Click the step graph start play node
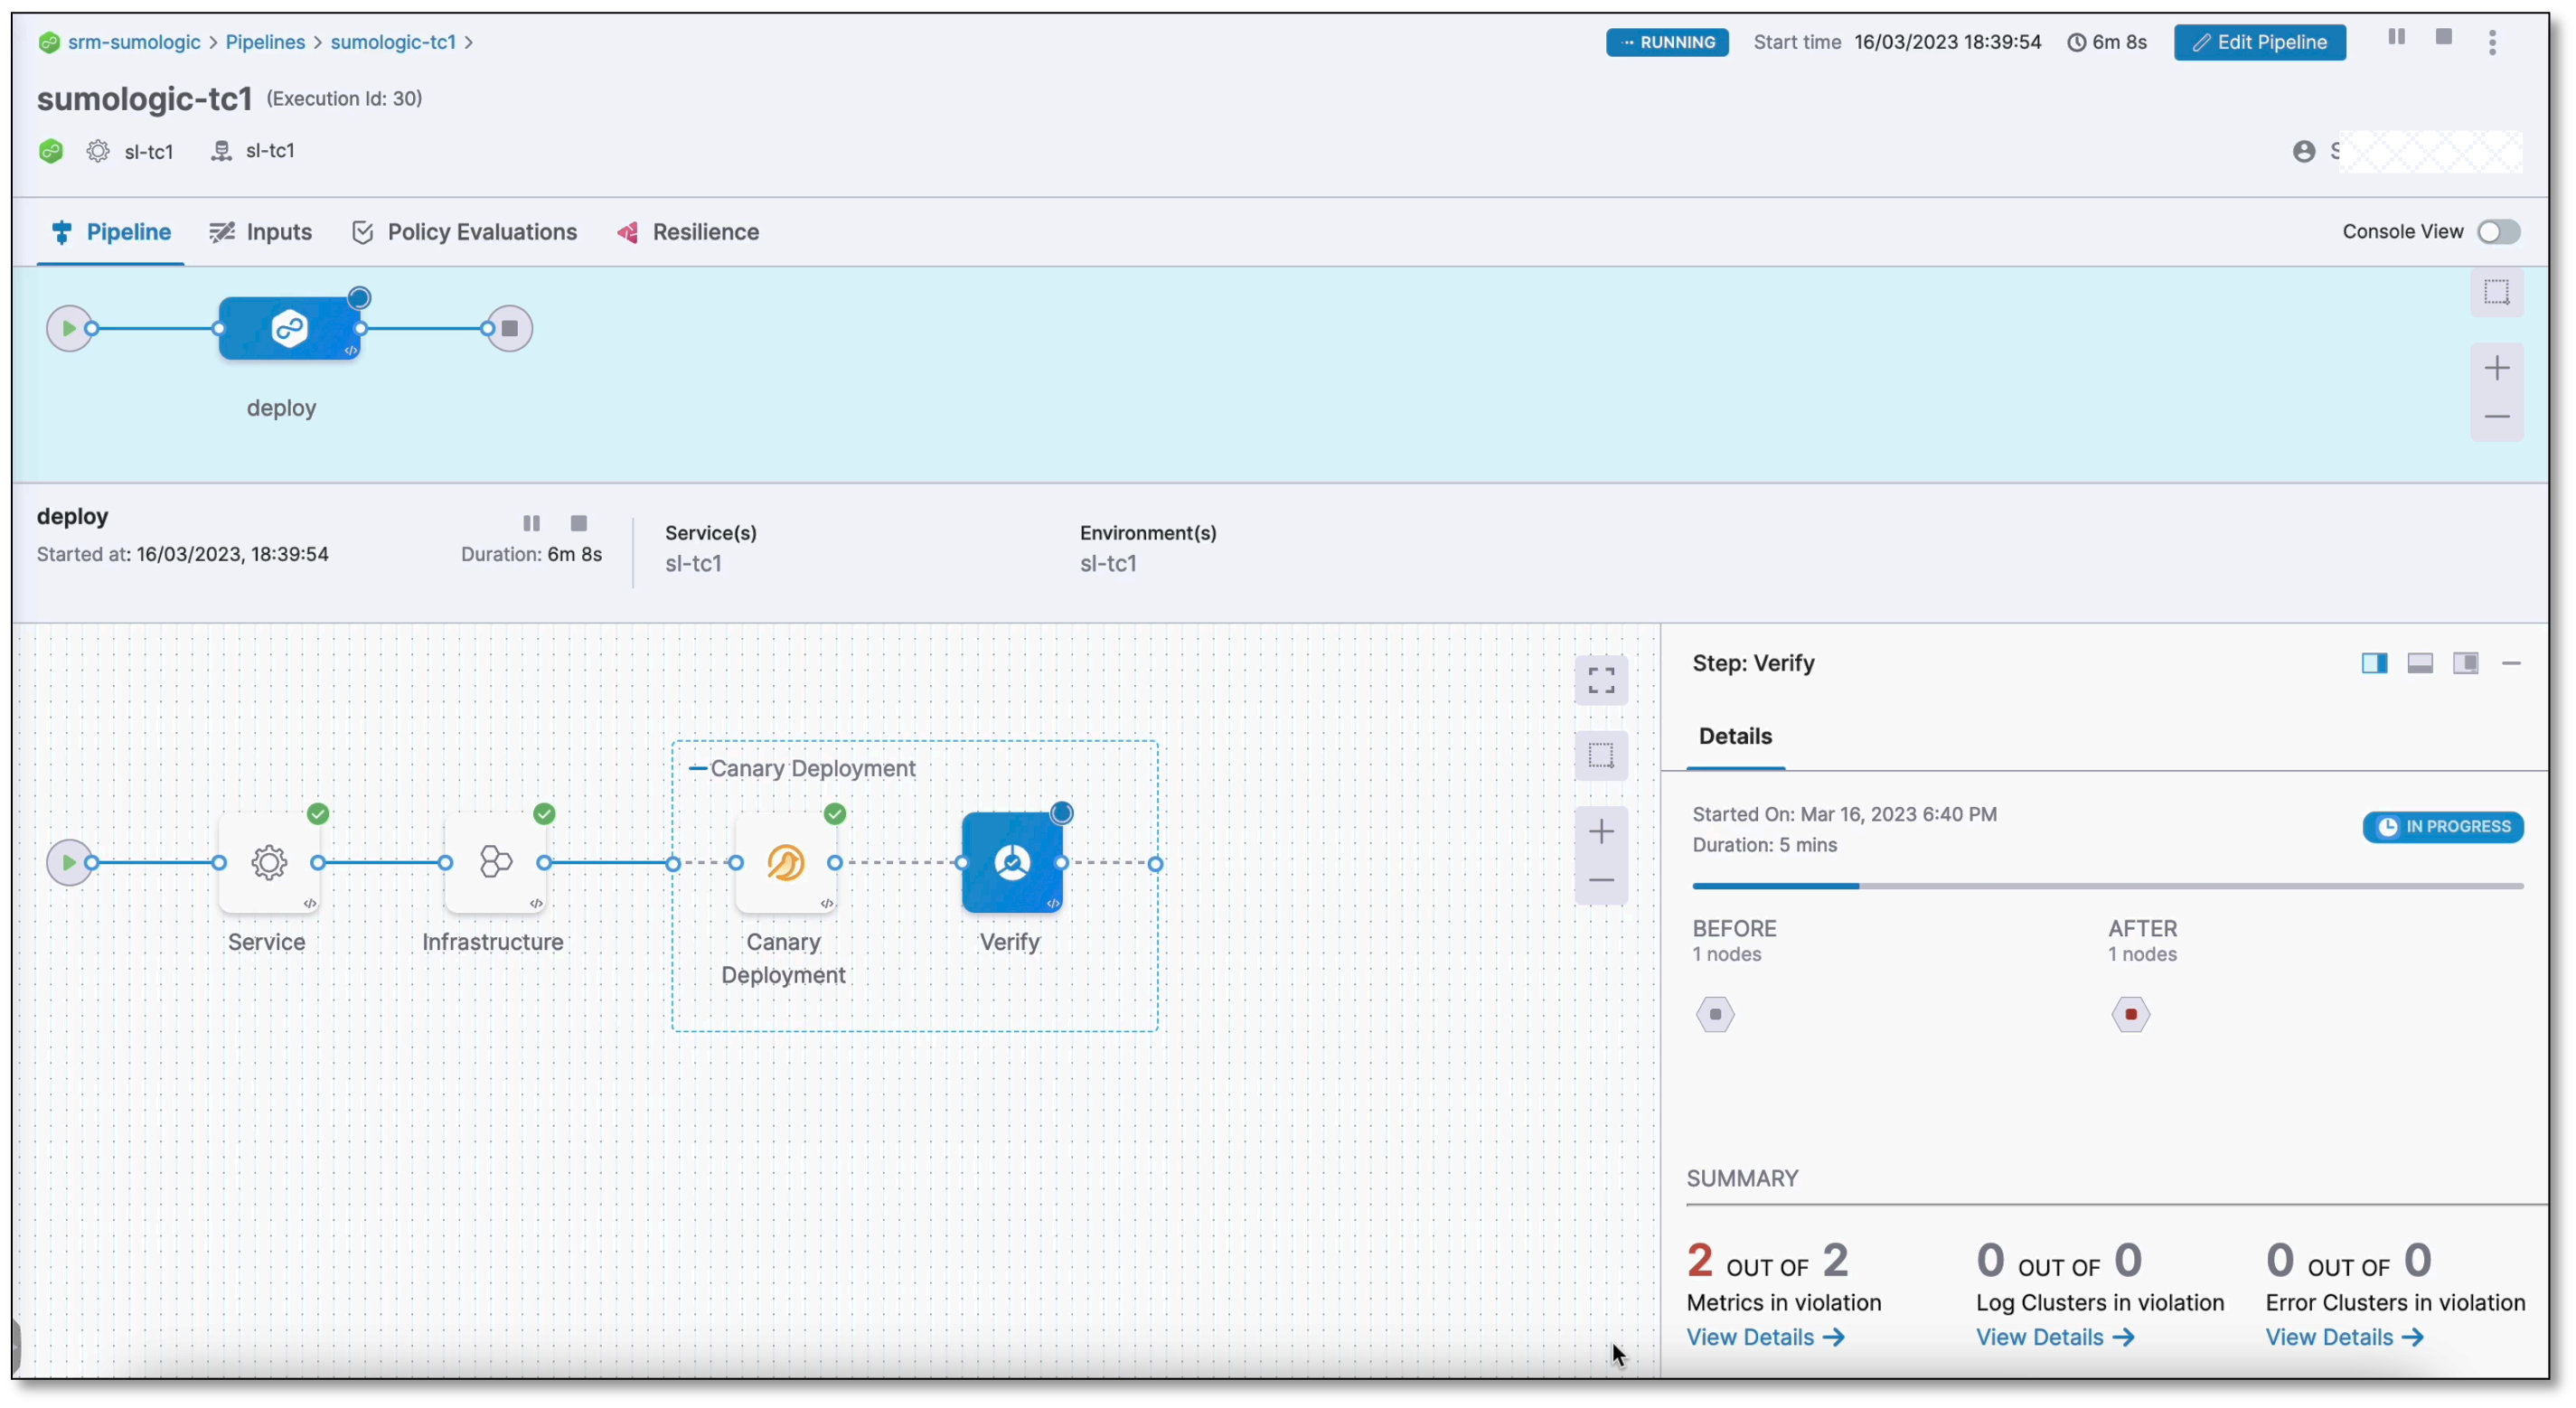Viewport: 2576px width, 1408px height. 68,862
